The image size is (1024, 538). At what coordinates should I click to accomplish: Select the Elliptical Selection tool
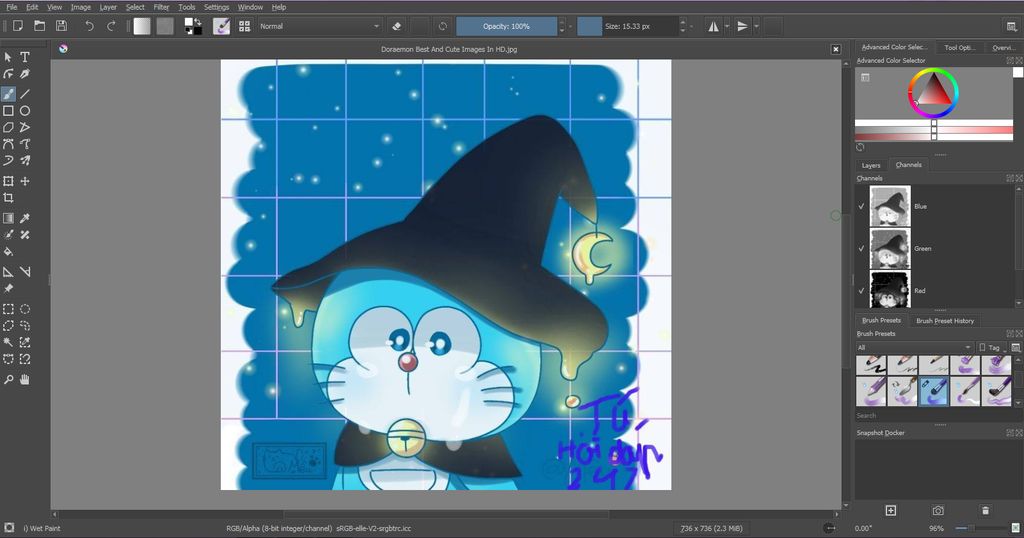pyautogui.click(x=25, y=309)
